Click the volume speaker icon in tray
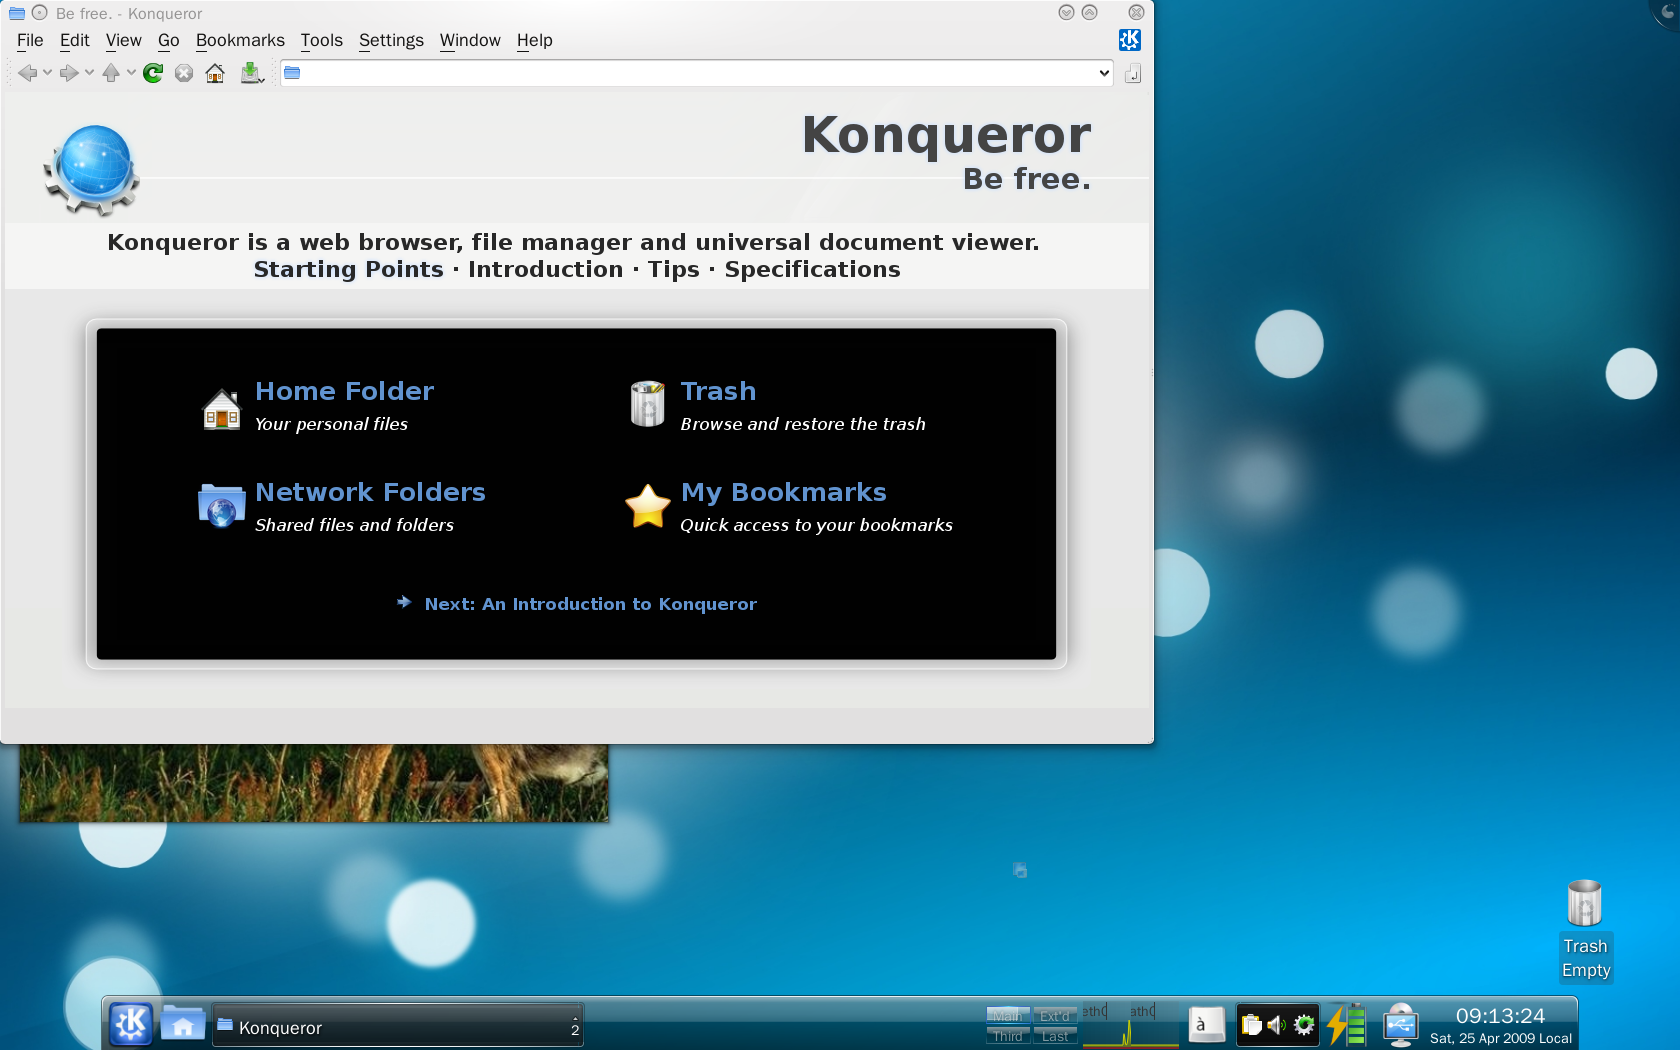 [x=1277, y=1025]
